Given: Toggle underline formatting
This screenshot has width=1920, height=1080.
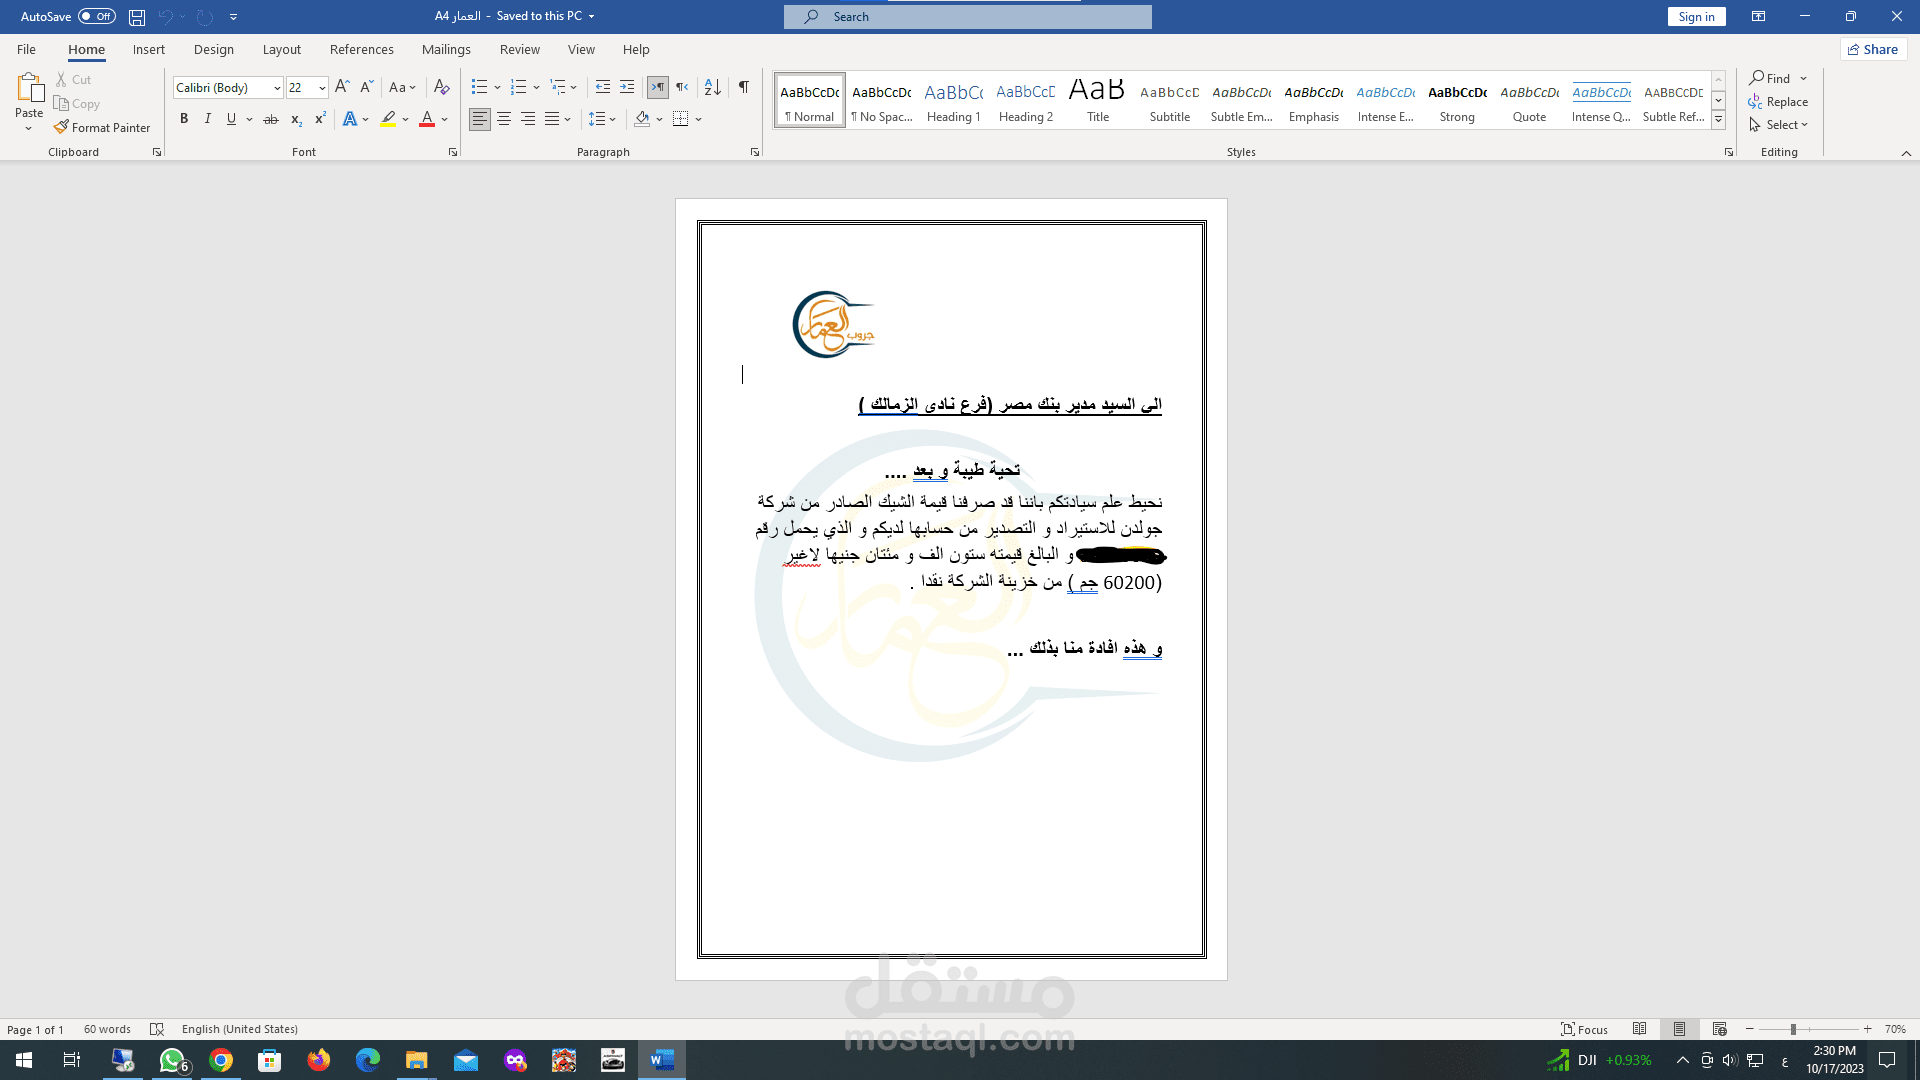Looking at the screenshot, I should 231,119.
